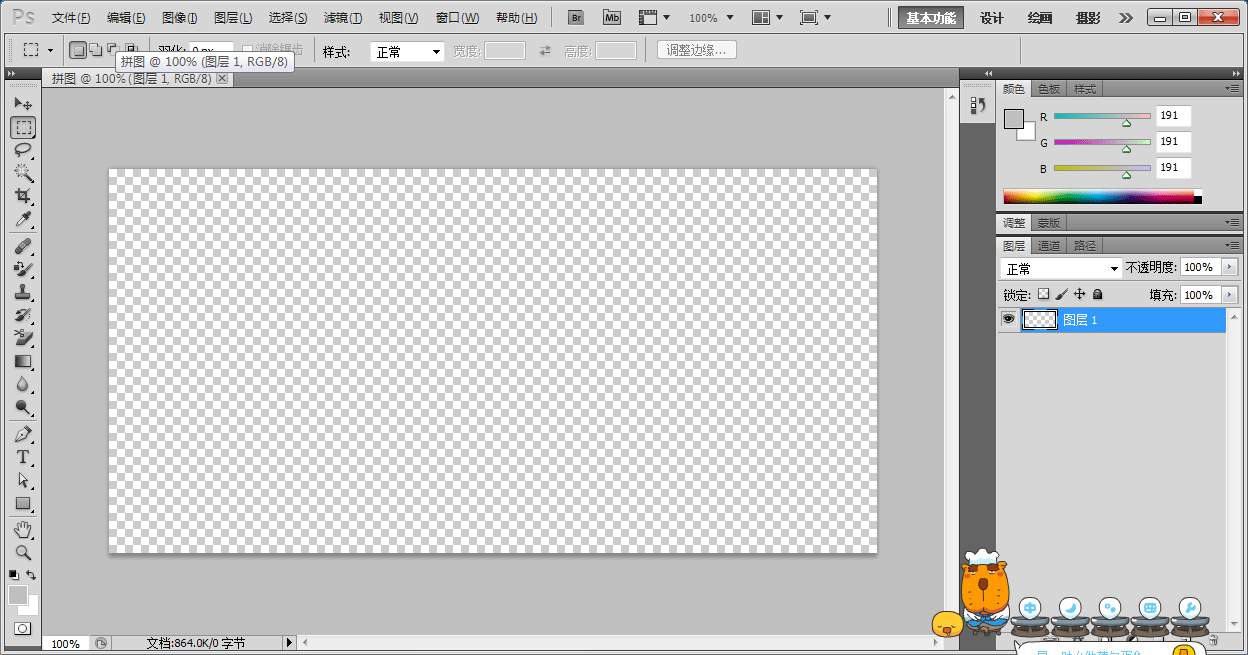Click the 设计 workspace button
Screen dimensions: 1248x655
pos(991,18)
